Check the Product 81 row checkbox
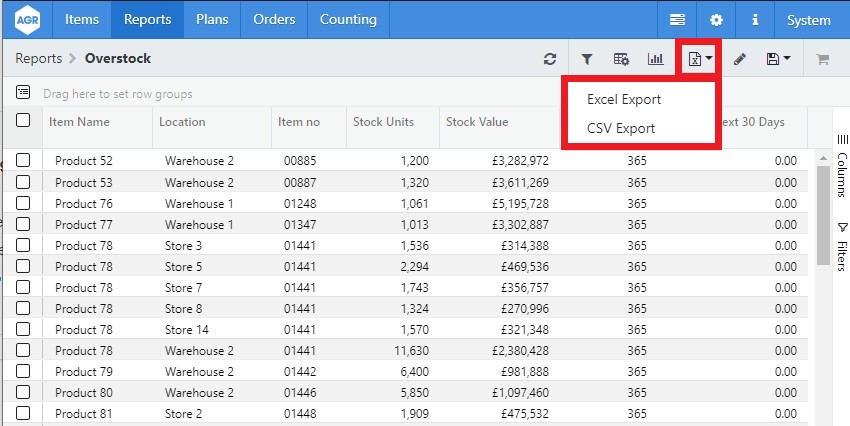 pos(23,414)
